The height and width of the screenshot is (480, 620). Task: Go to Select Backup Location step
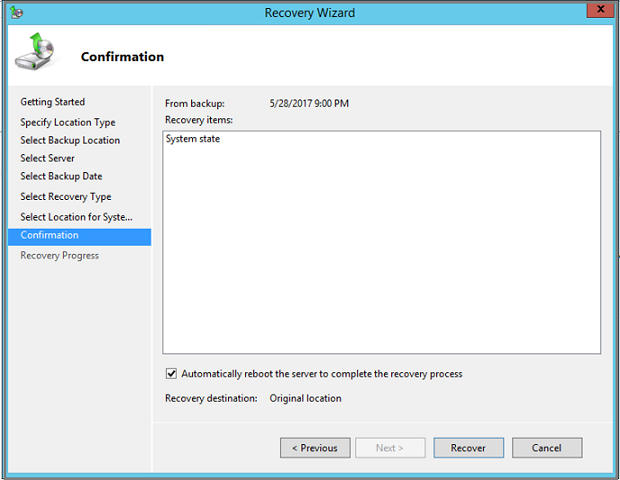pos(70,140)
